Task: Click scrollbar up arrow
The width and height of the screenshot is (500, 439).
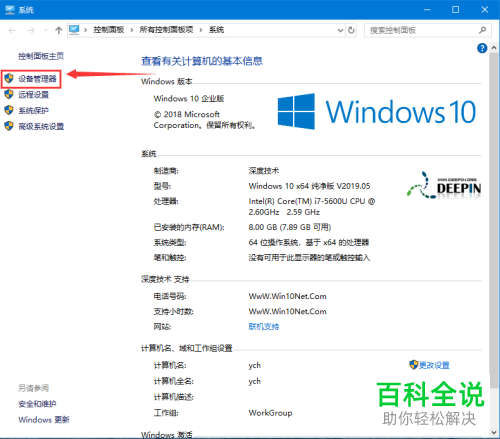Action: 494,48
